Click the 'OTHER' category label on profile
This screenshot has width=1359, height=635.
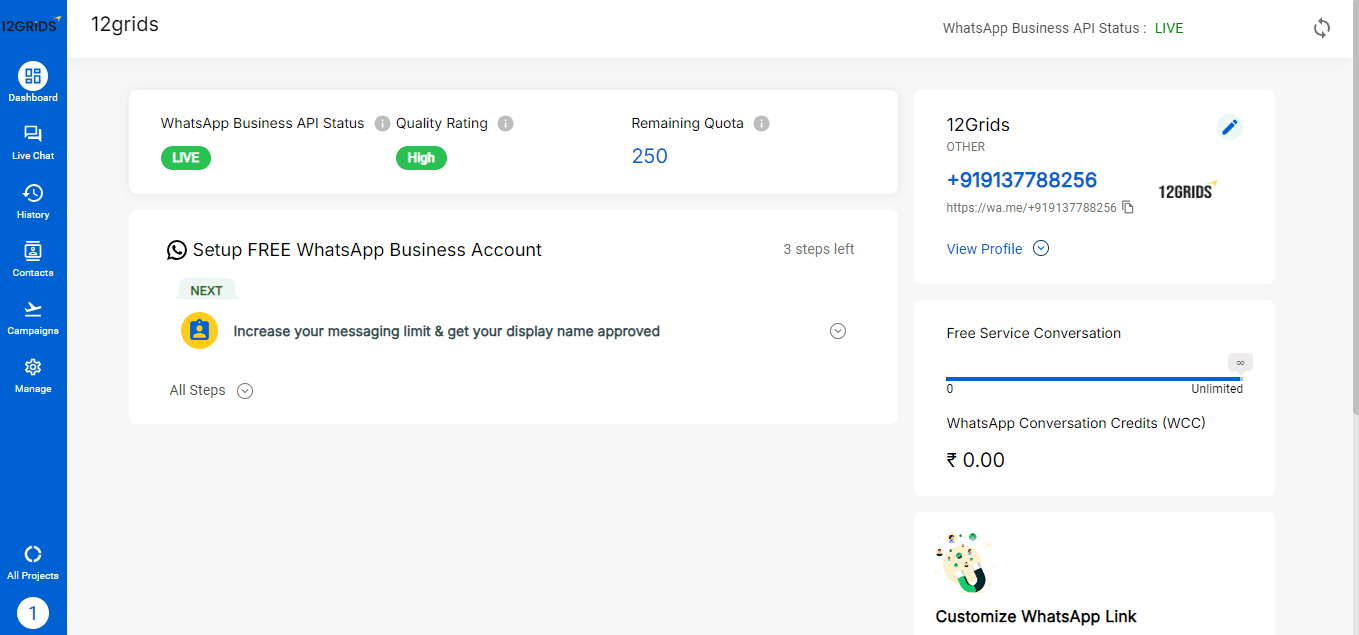click(966, 147)
